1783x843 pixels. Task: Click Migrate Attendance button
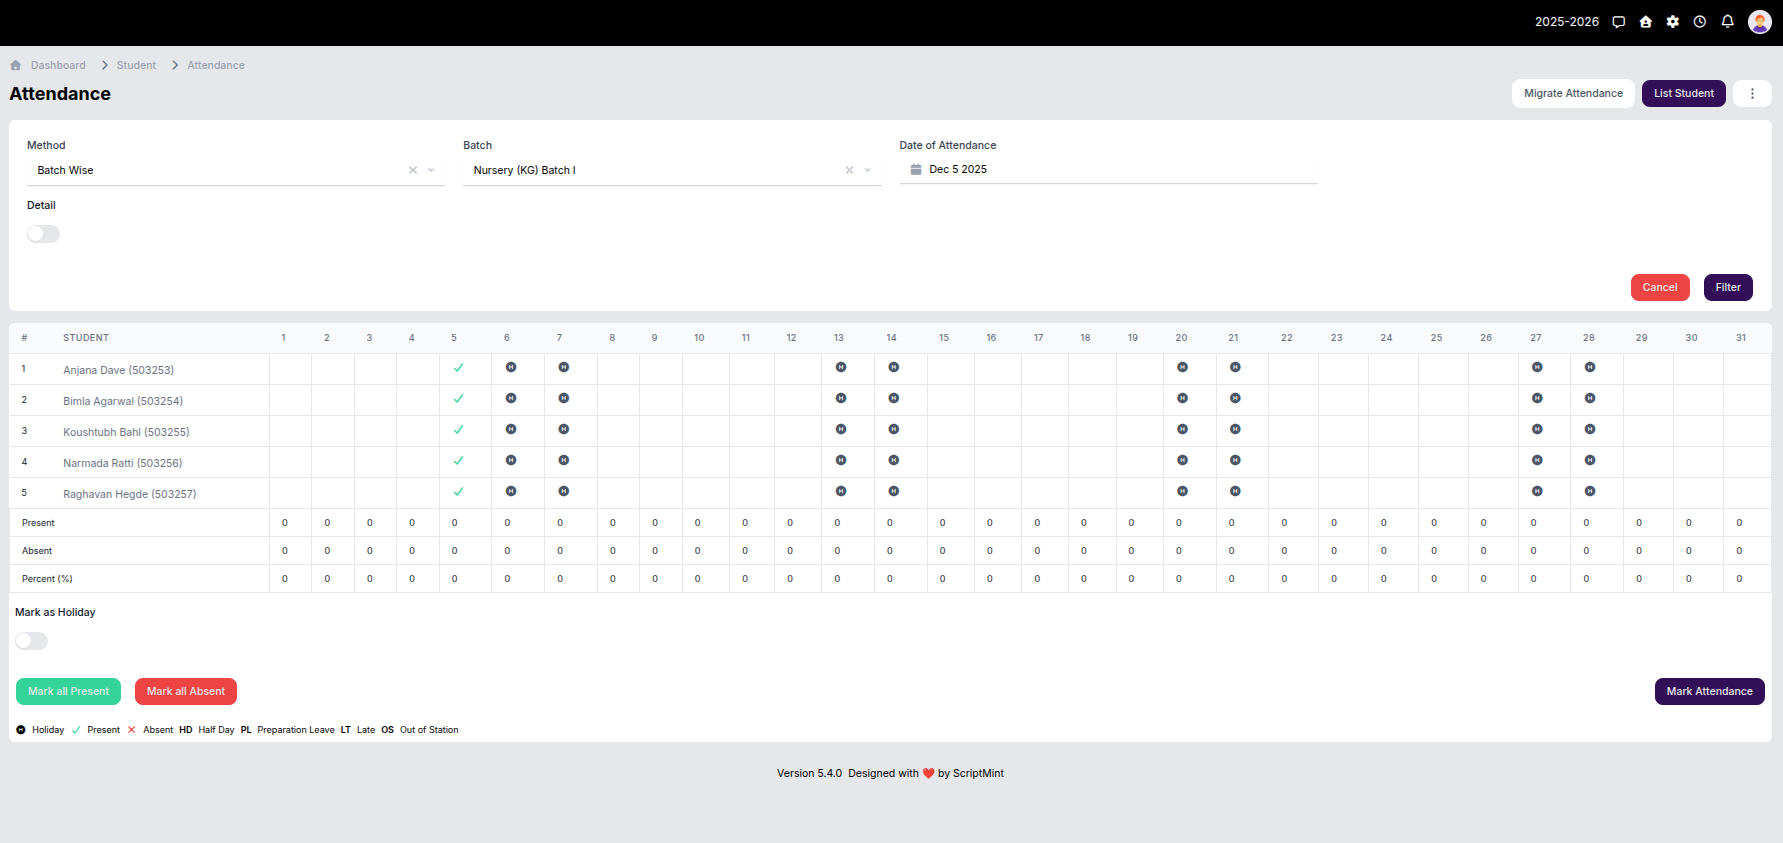tap(1573, 93)
